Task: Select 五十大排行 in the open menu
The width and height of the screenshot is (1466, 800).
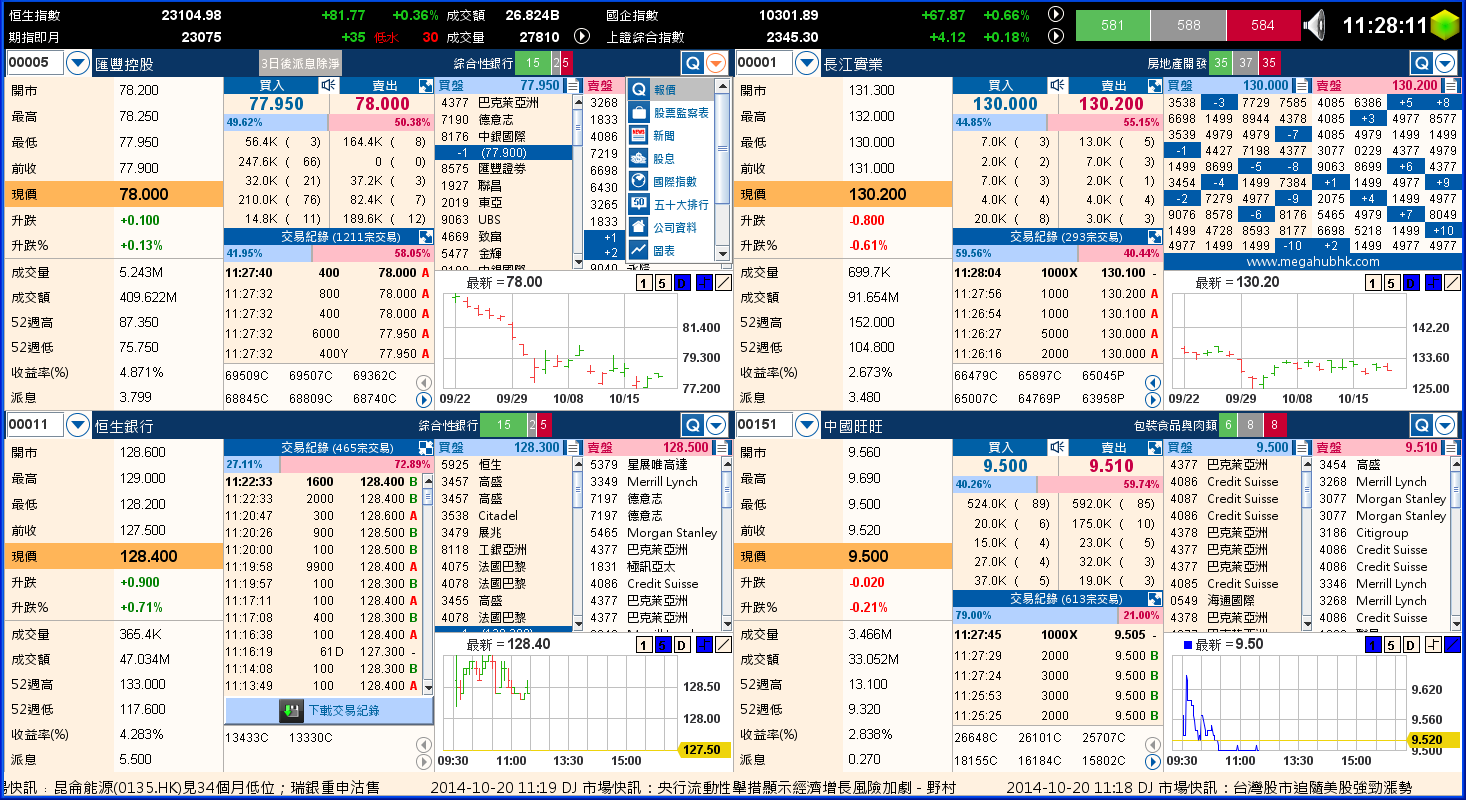Action: point(671,204)
